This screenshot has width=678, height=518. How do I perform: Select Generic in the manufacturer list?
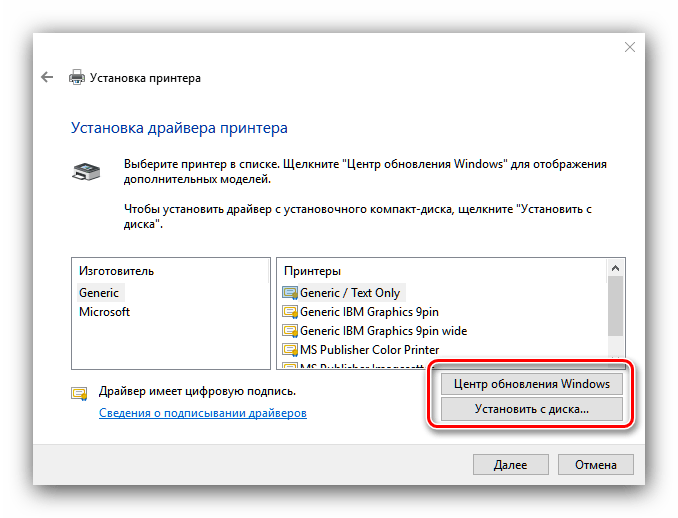coord(99,293)
